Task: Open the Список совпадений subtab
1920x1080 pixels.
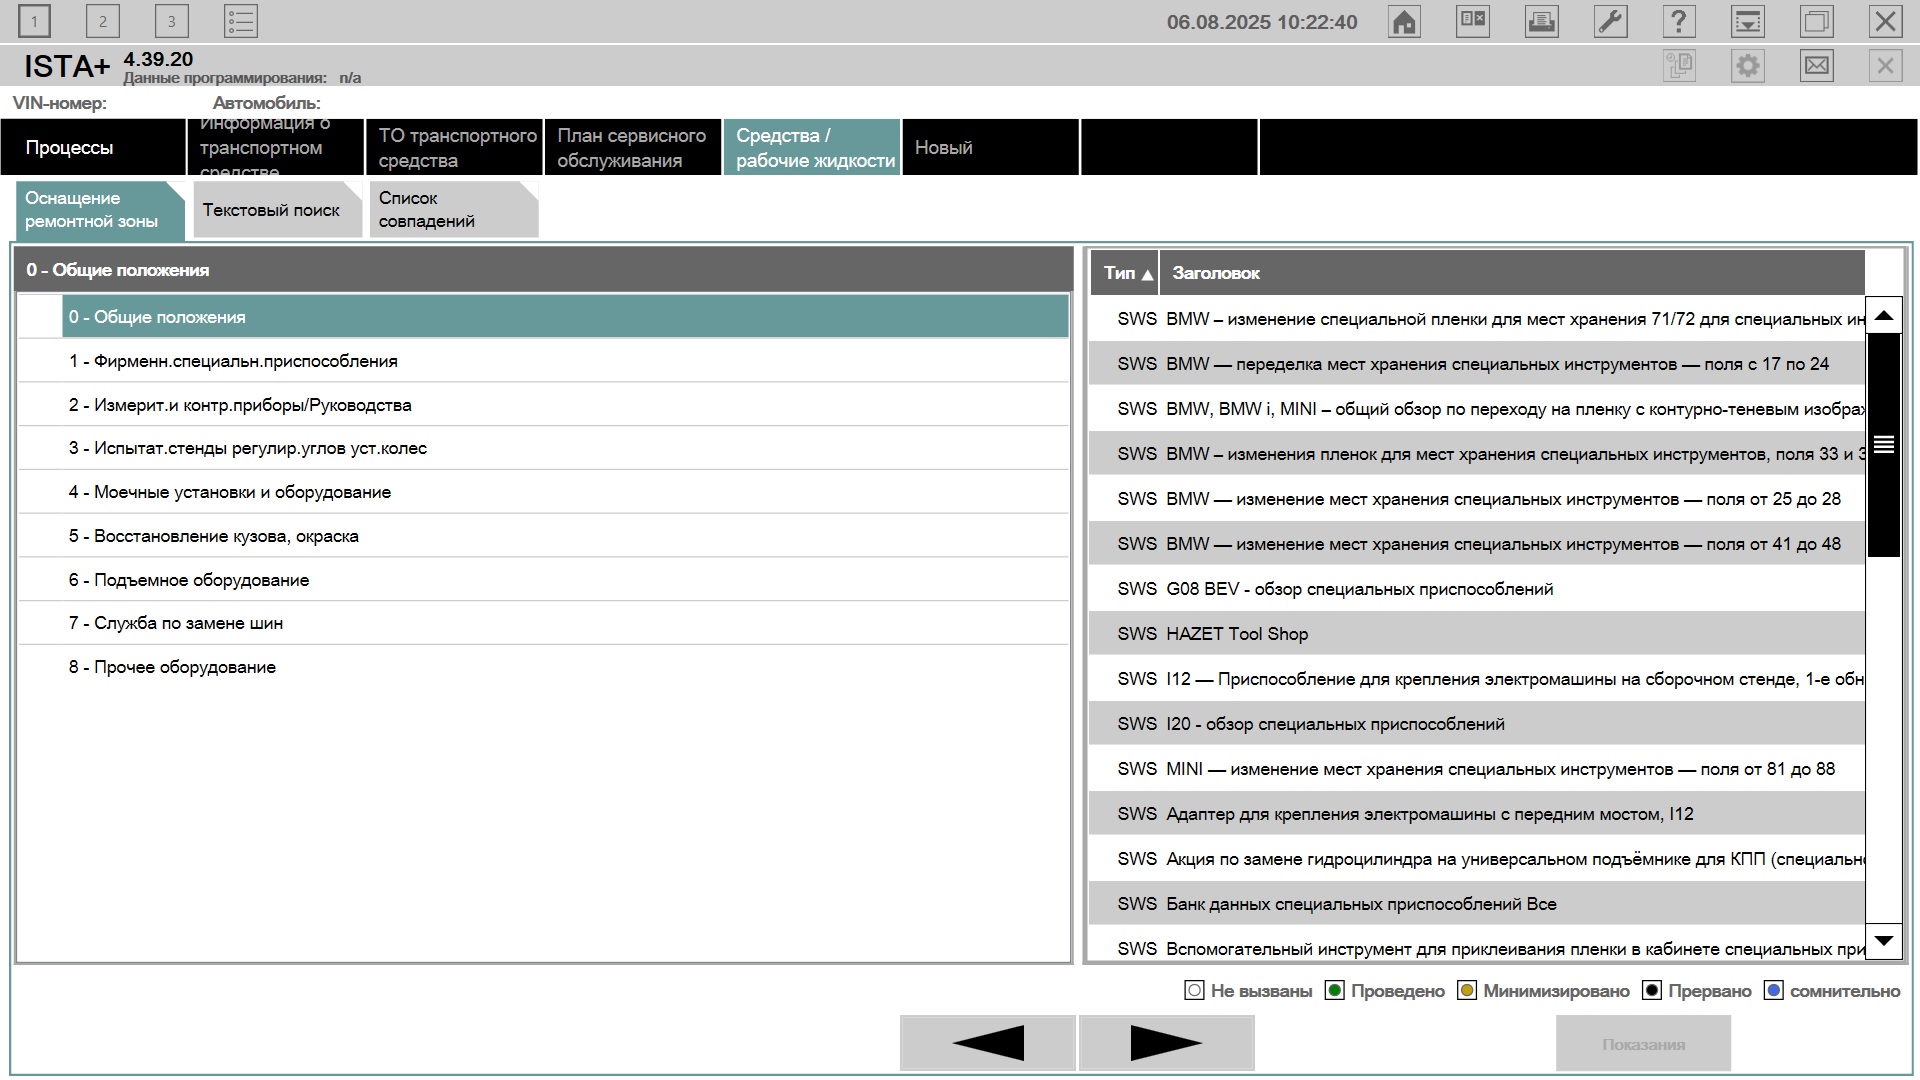Action: [x=453, y=210]
